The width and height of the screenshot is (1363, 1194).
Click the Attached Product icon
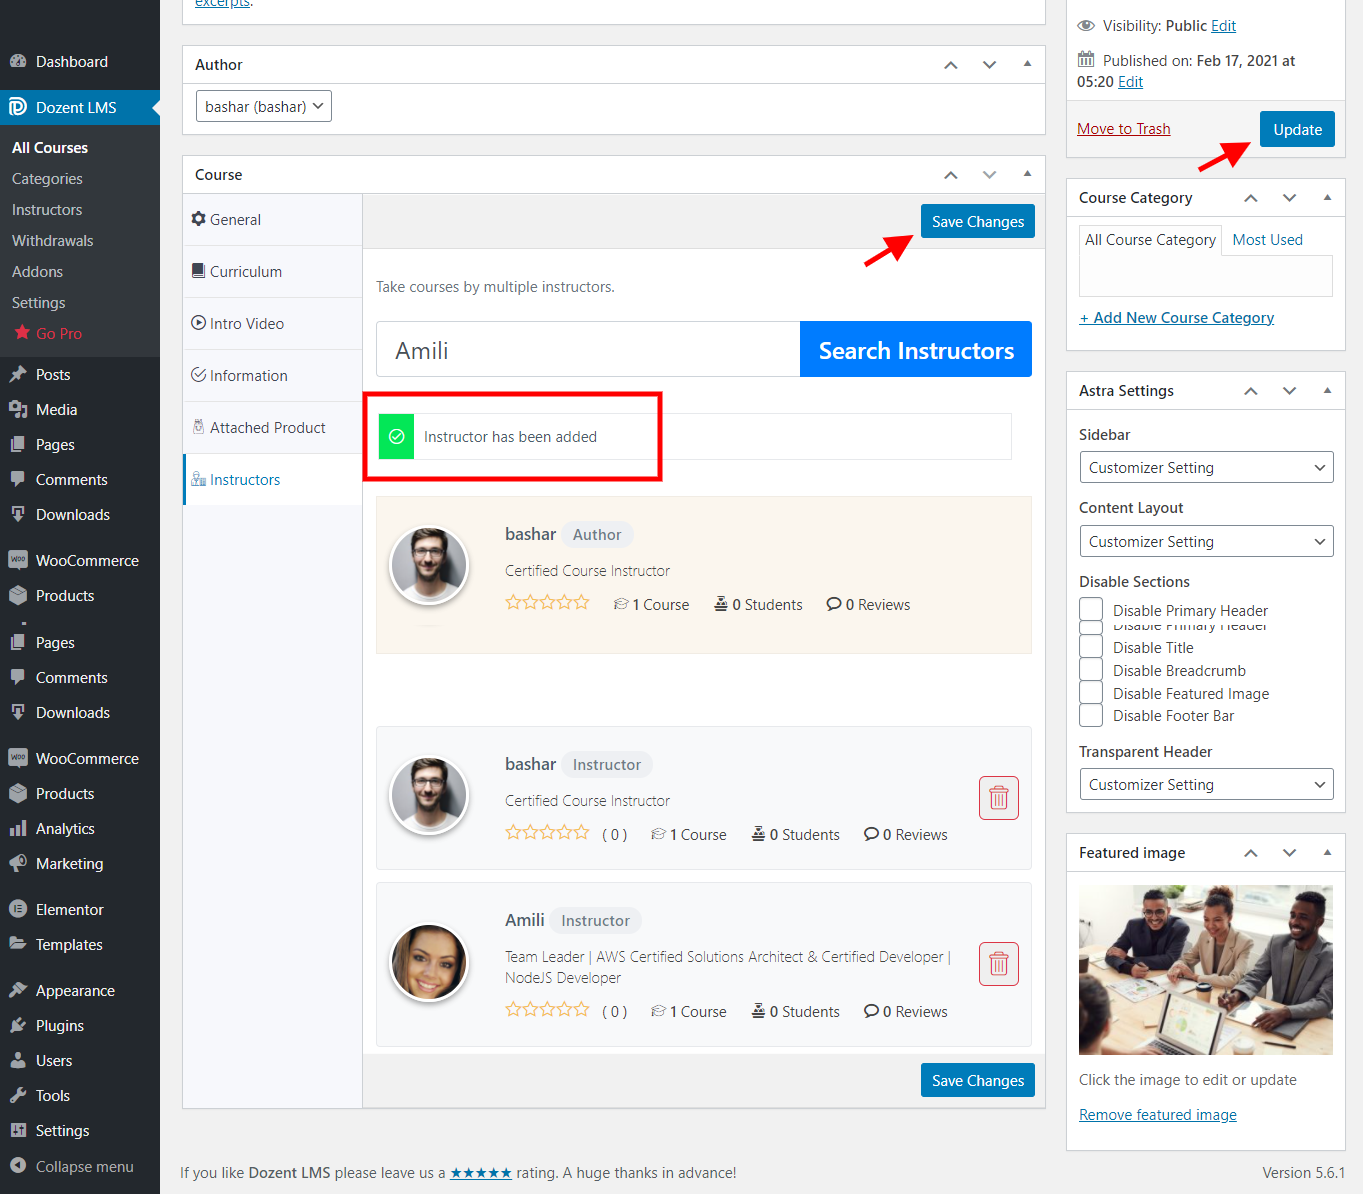(x=199, y=427)
